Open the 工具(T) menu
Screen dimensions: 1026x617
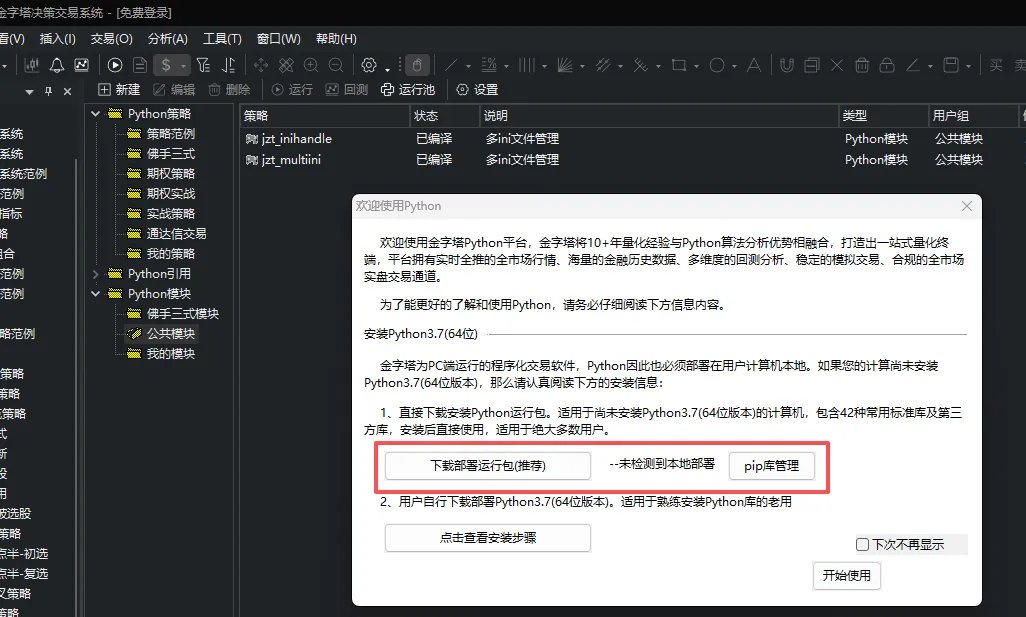pos(222,39)
